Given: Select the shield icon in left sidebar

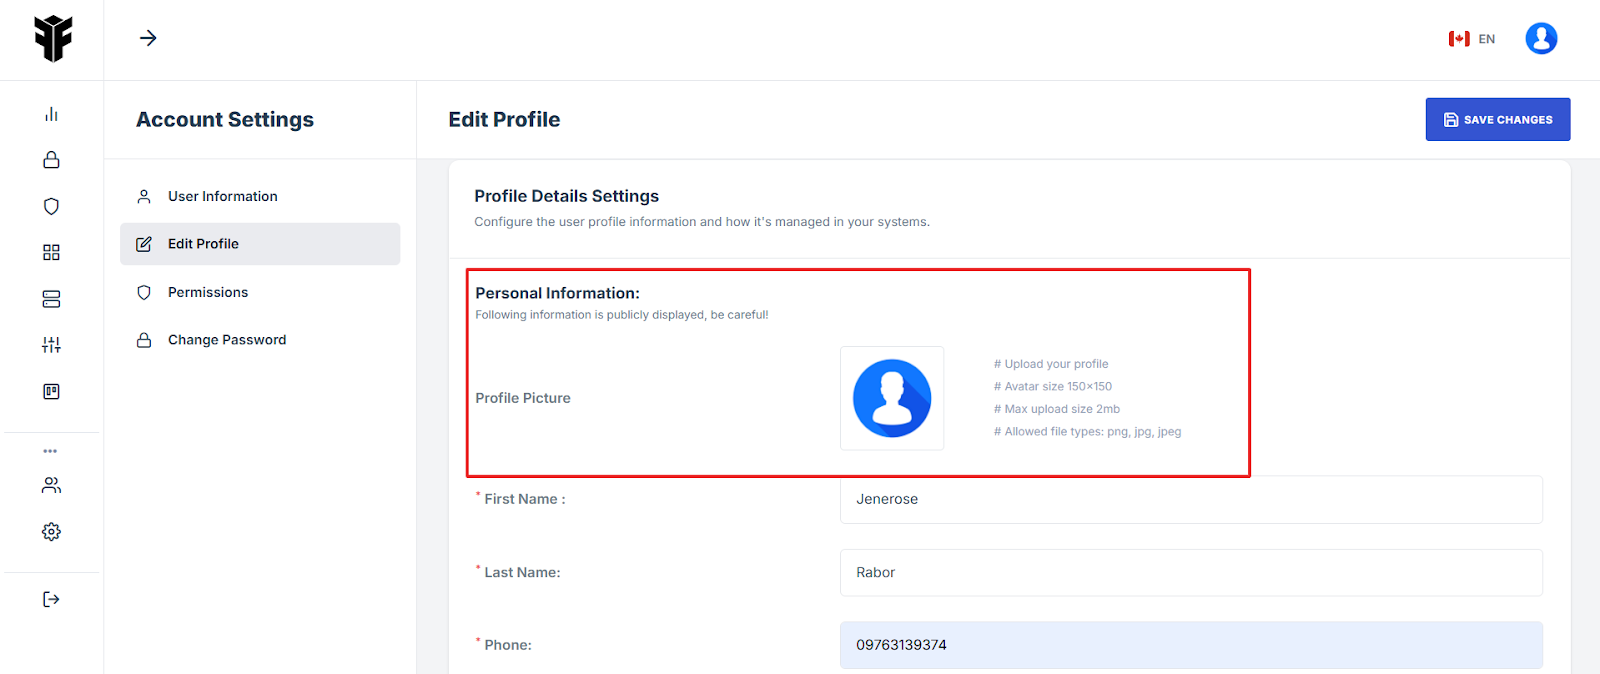Looking at the screenshot, I should coord(51,206).
